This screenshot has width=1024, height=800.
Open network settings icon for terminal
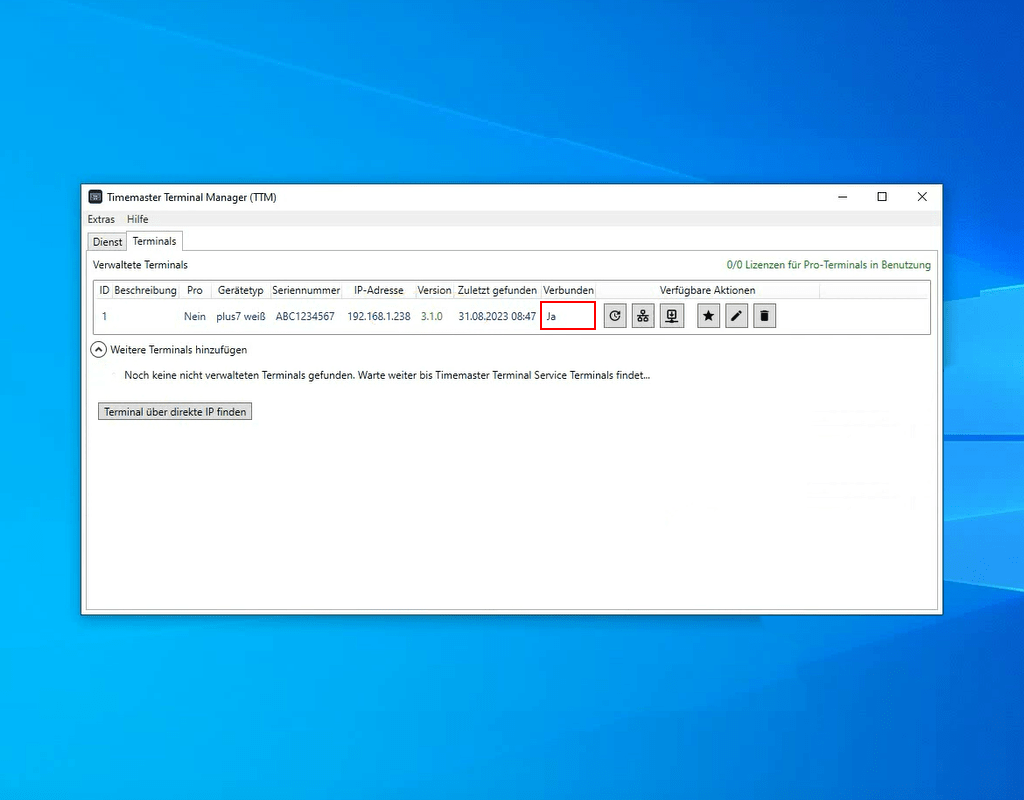coord(643,316)
